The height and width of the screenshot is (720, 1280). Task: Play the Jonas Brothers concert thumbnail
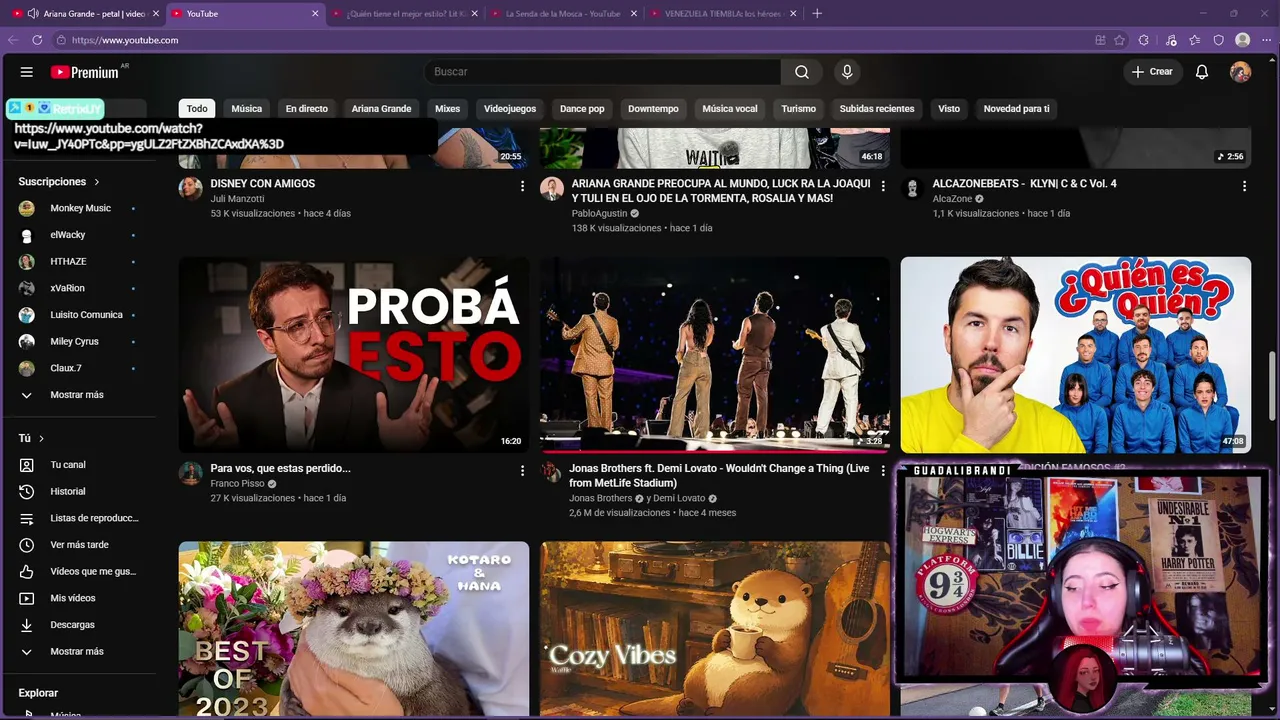click(715, 355)
